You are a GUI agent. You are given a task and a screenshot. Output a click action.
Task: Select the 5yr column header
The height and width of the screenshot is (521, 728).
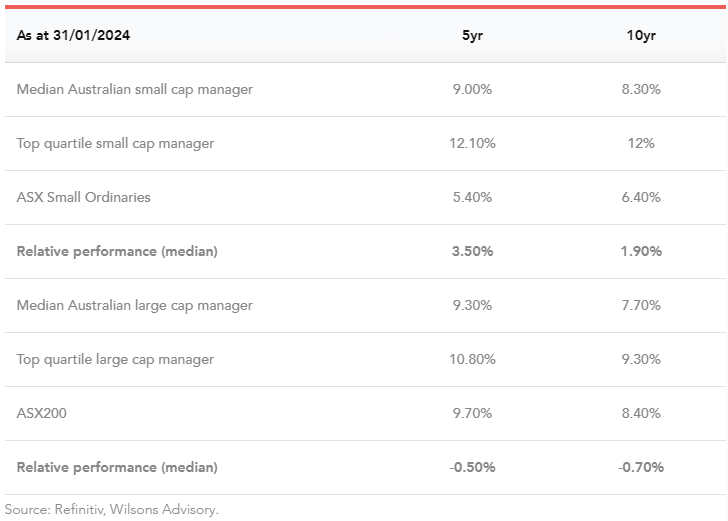(472, 35)
